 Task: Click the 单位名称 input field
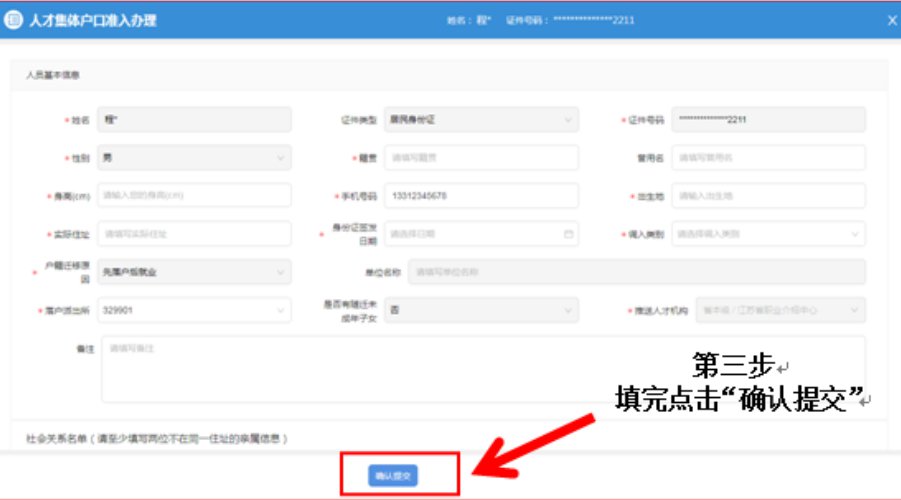pos(637,272)
